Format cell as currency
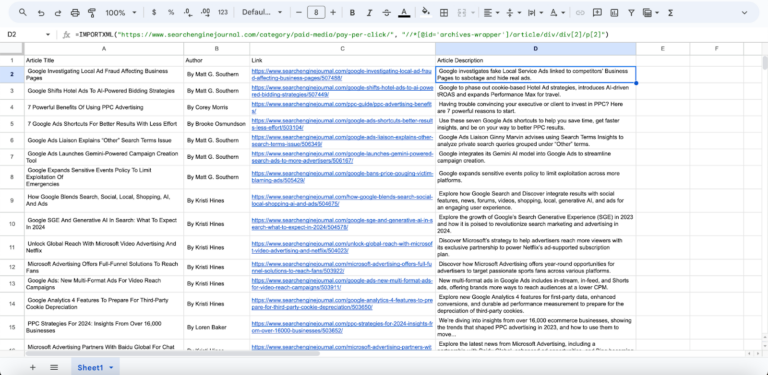Viewport: 768px width, 375px height. 154,13
